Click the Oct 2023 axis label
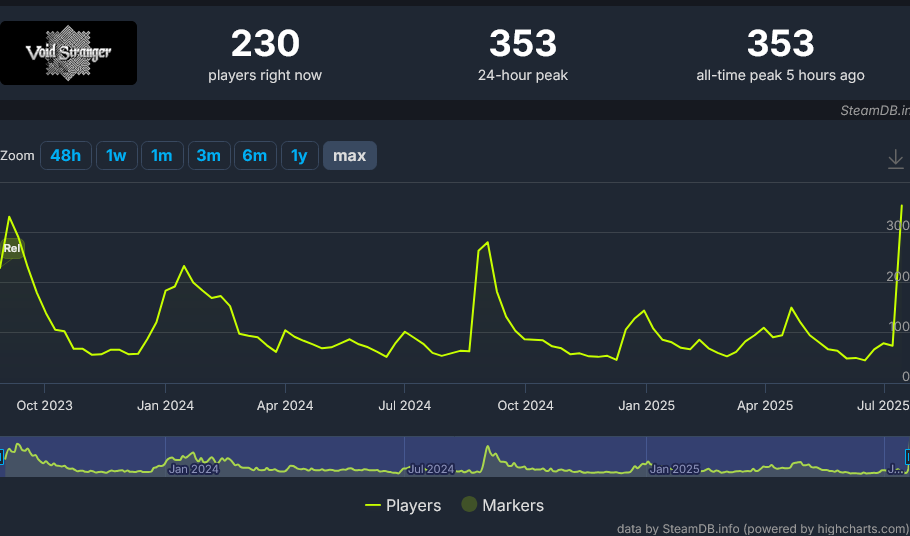The width and height of the screenshot is (910, 536). [45, 405]
